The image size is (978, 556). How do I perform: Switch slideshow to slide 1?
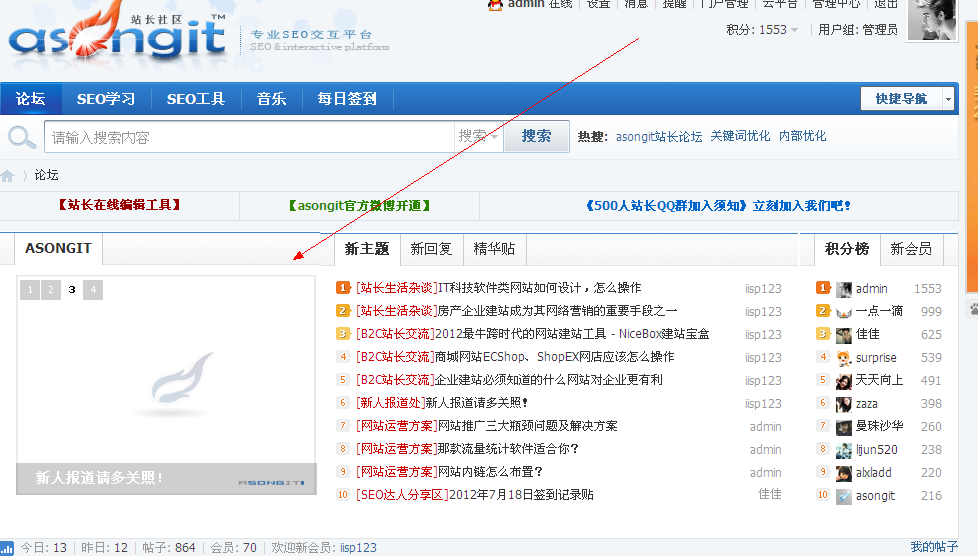point(28,290)
